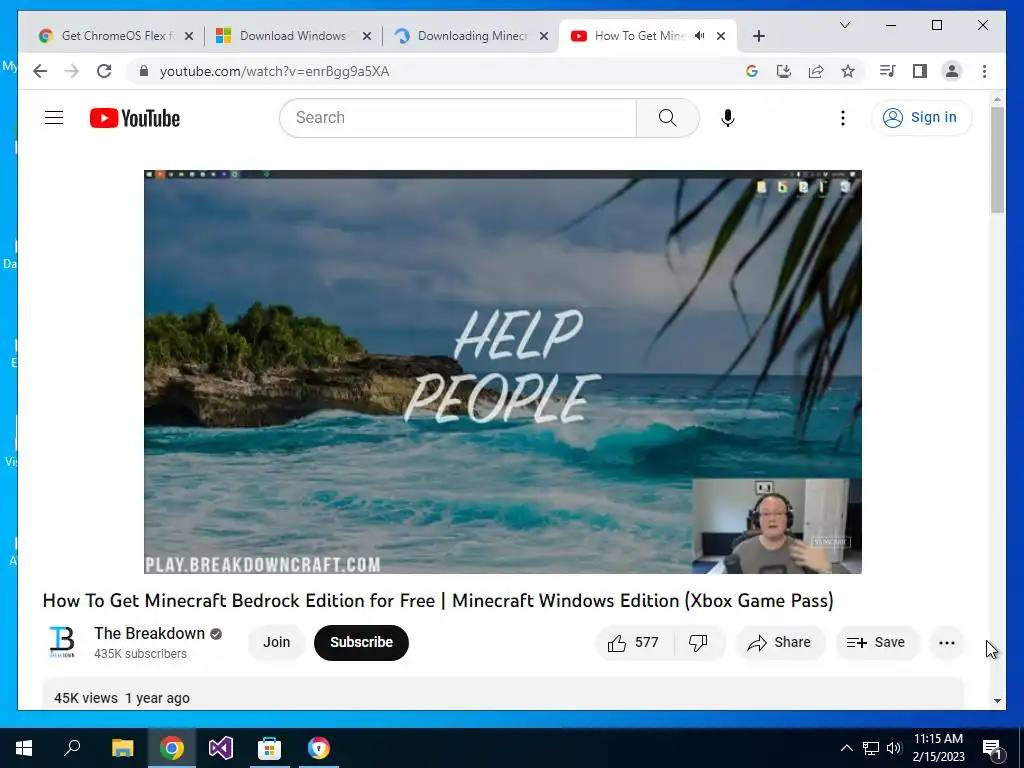The image size is (1024, 768).
Task: Close the How To Get Minecraft tab
Action: pyautogui.click(x=721, y=36)
